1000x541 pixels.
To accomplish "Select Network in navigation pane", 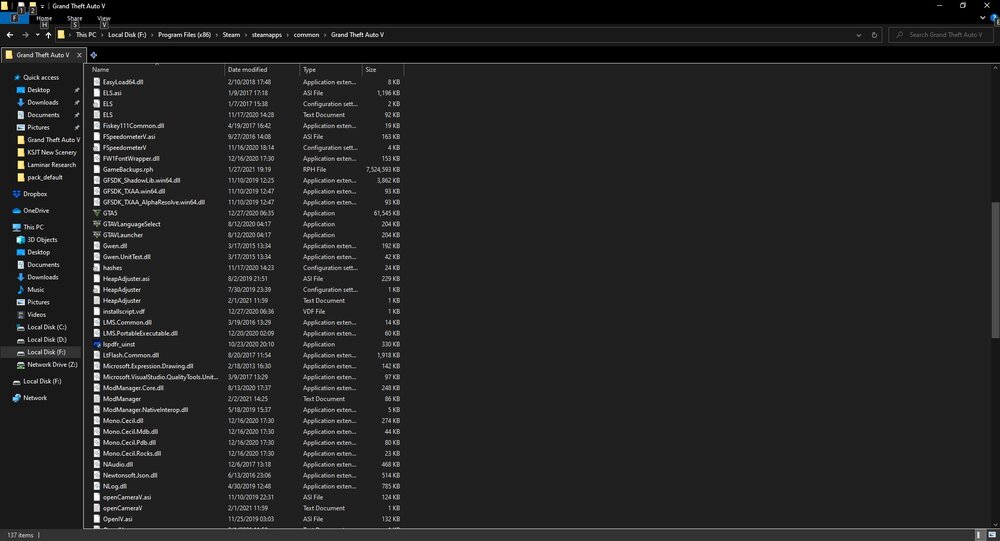I will [x=35, y=398].
